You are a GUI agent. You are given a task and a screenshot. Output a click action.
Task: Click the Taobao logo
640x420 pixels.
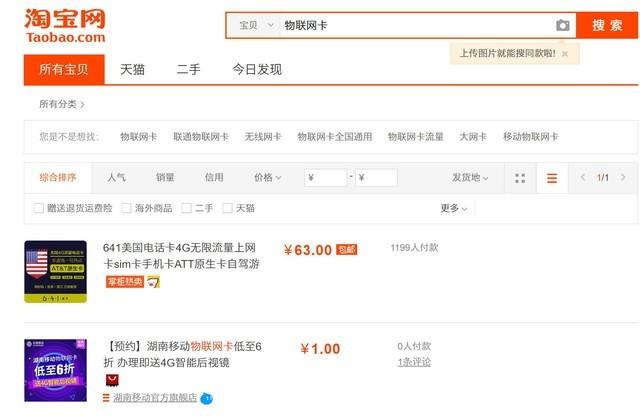65,26
